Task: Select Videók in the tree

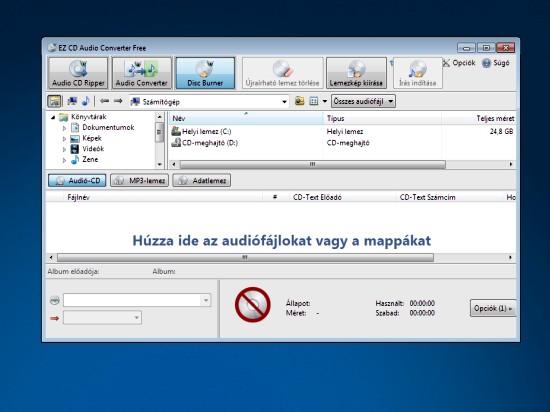Action: coord(93,149)
